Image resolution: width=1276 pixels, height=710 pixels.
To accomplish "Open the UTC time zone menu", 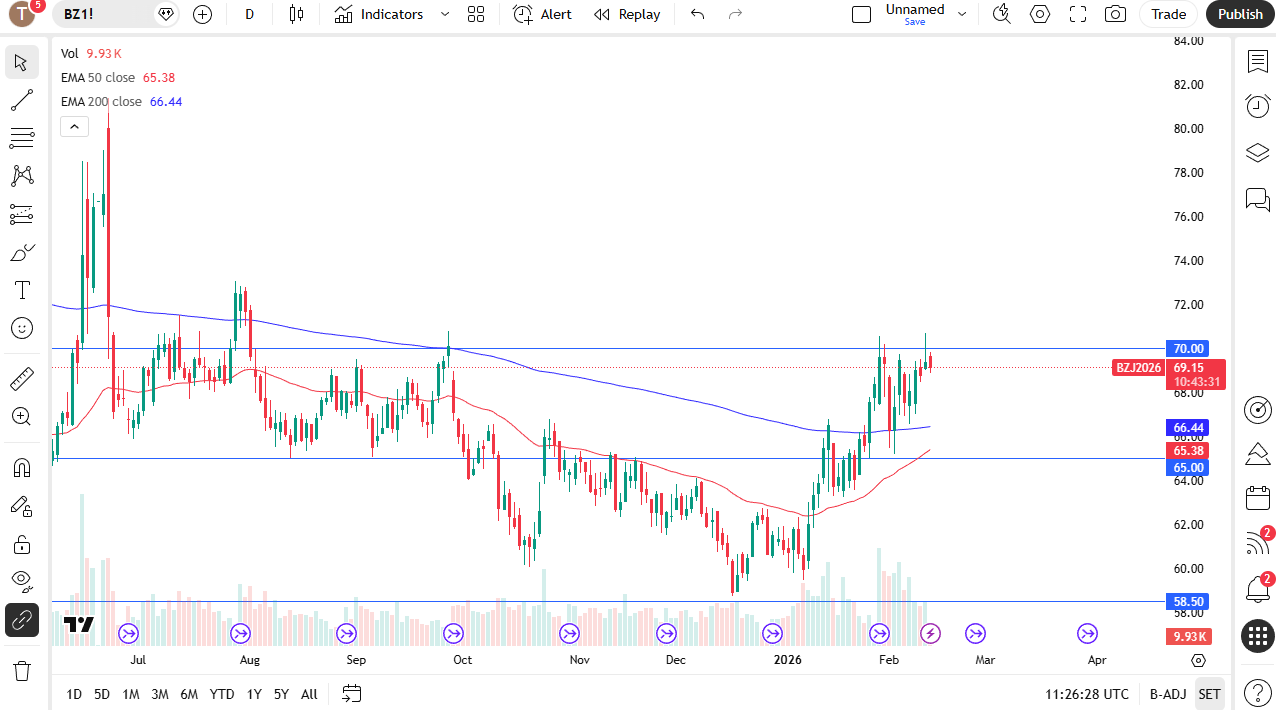I will (x=1087, y=694).
